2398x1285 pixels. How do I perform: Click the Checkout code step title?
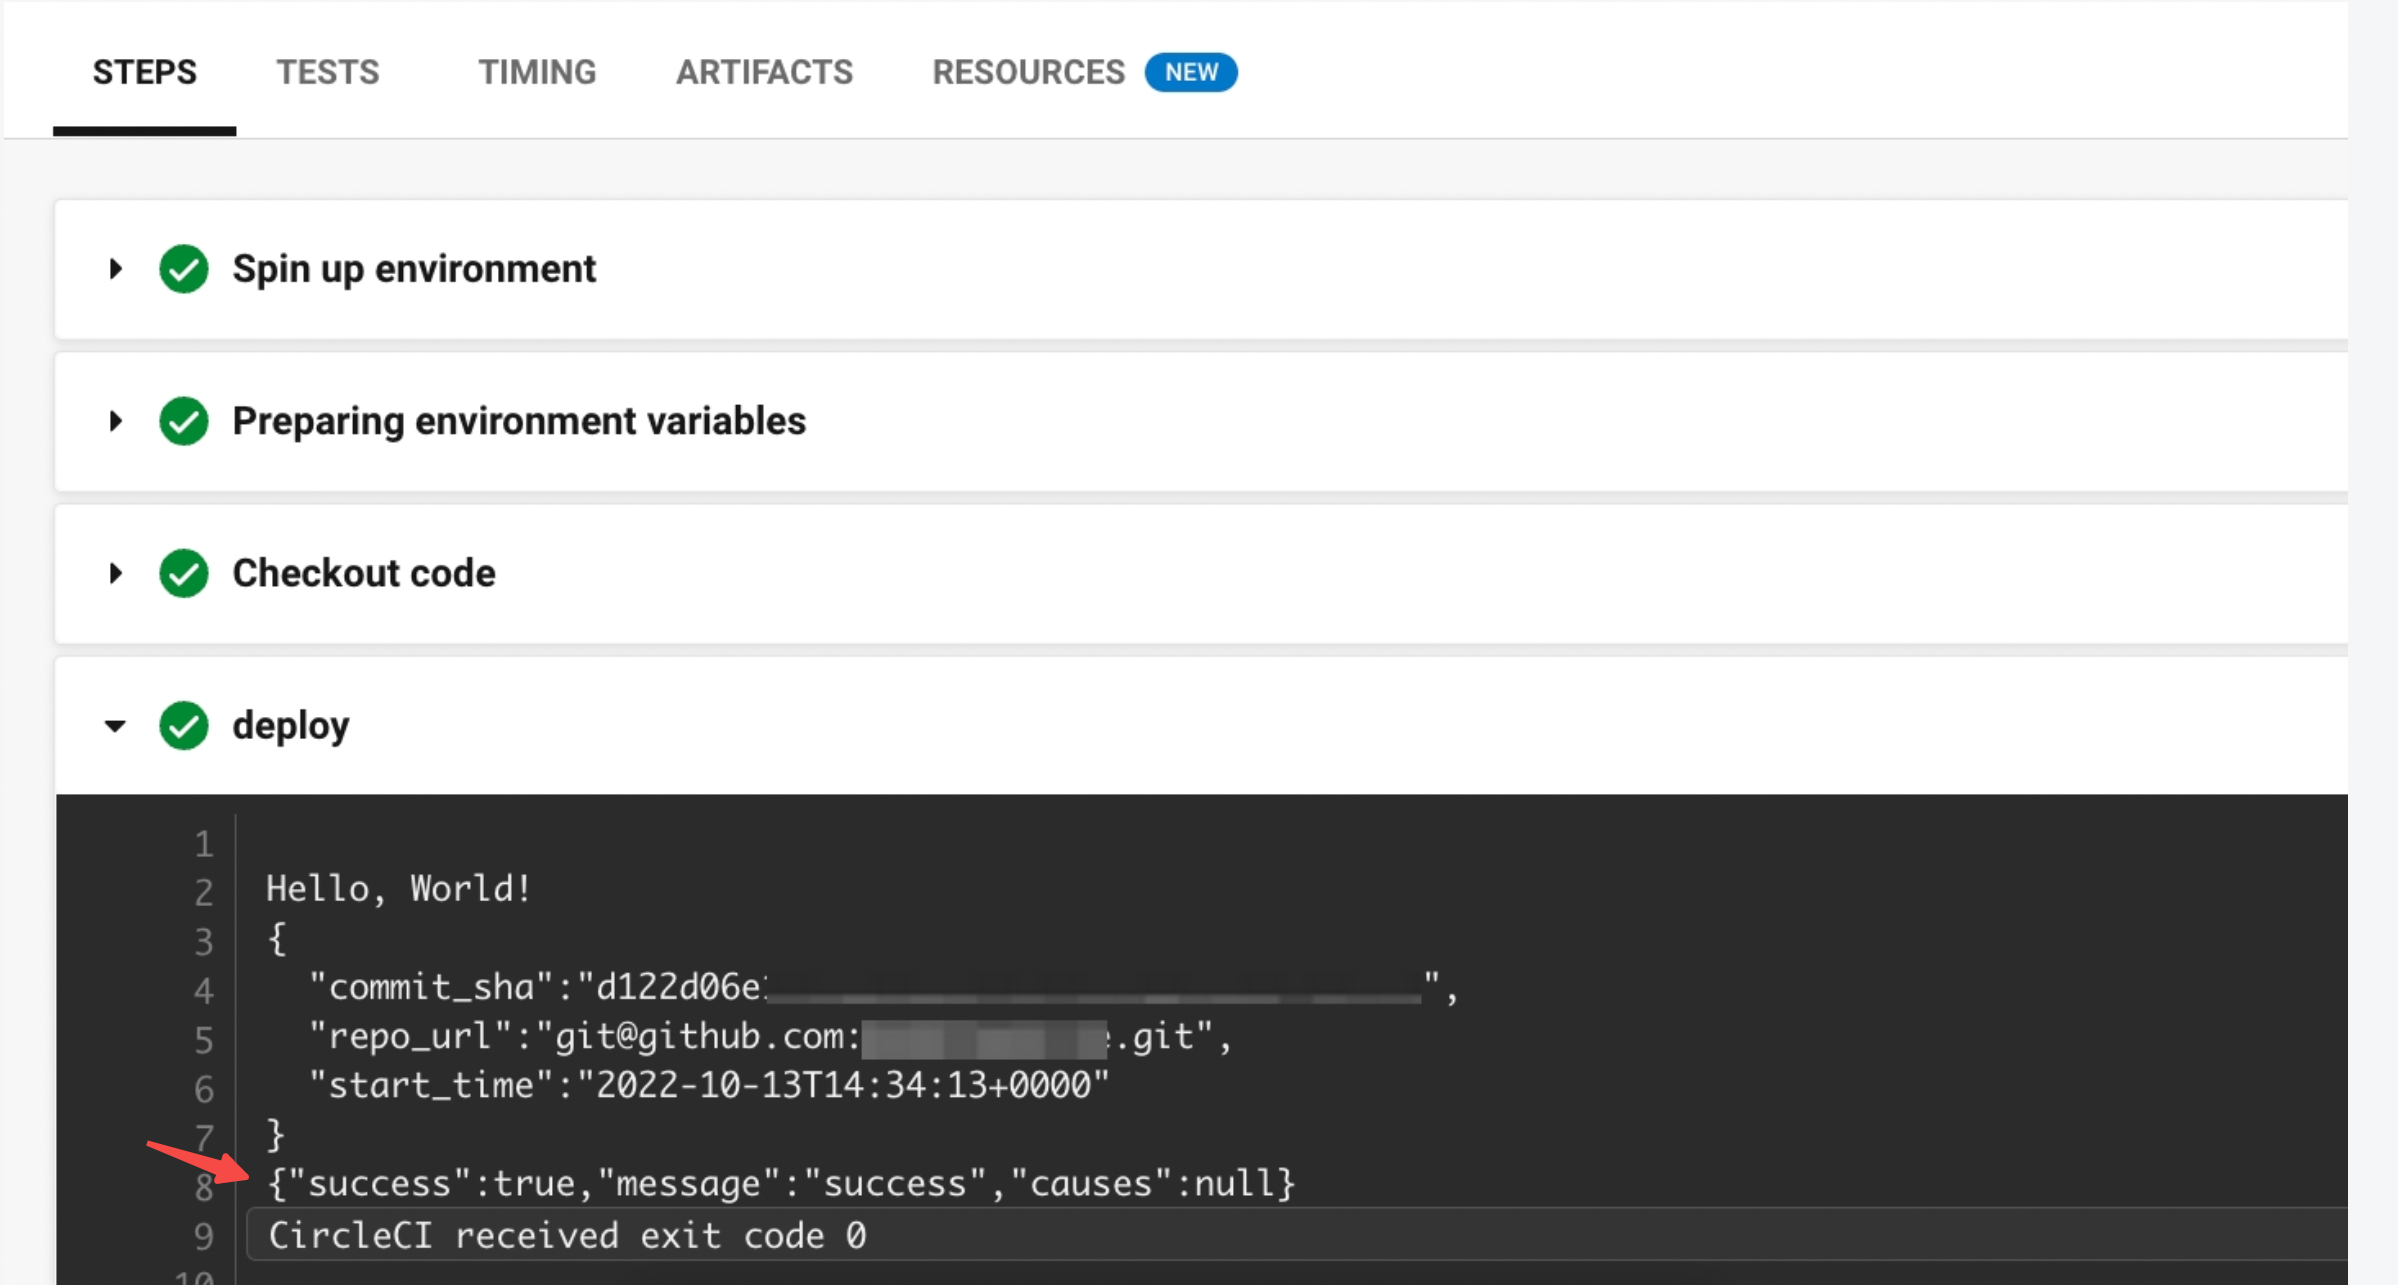click(364, 573)
